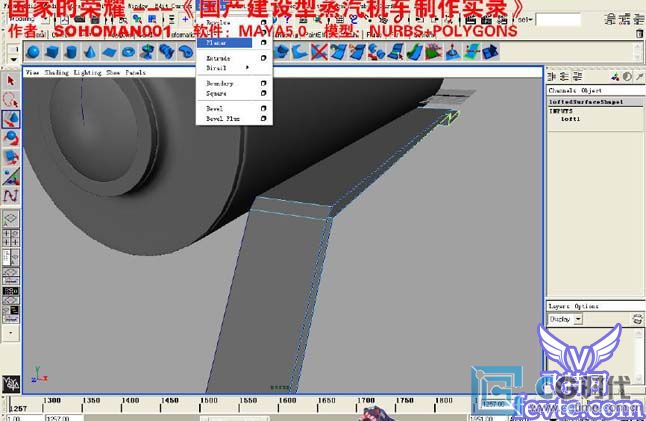Switch to four view layout
The image size is (646, 421).
pyautogui.click(x=11, y=238)
